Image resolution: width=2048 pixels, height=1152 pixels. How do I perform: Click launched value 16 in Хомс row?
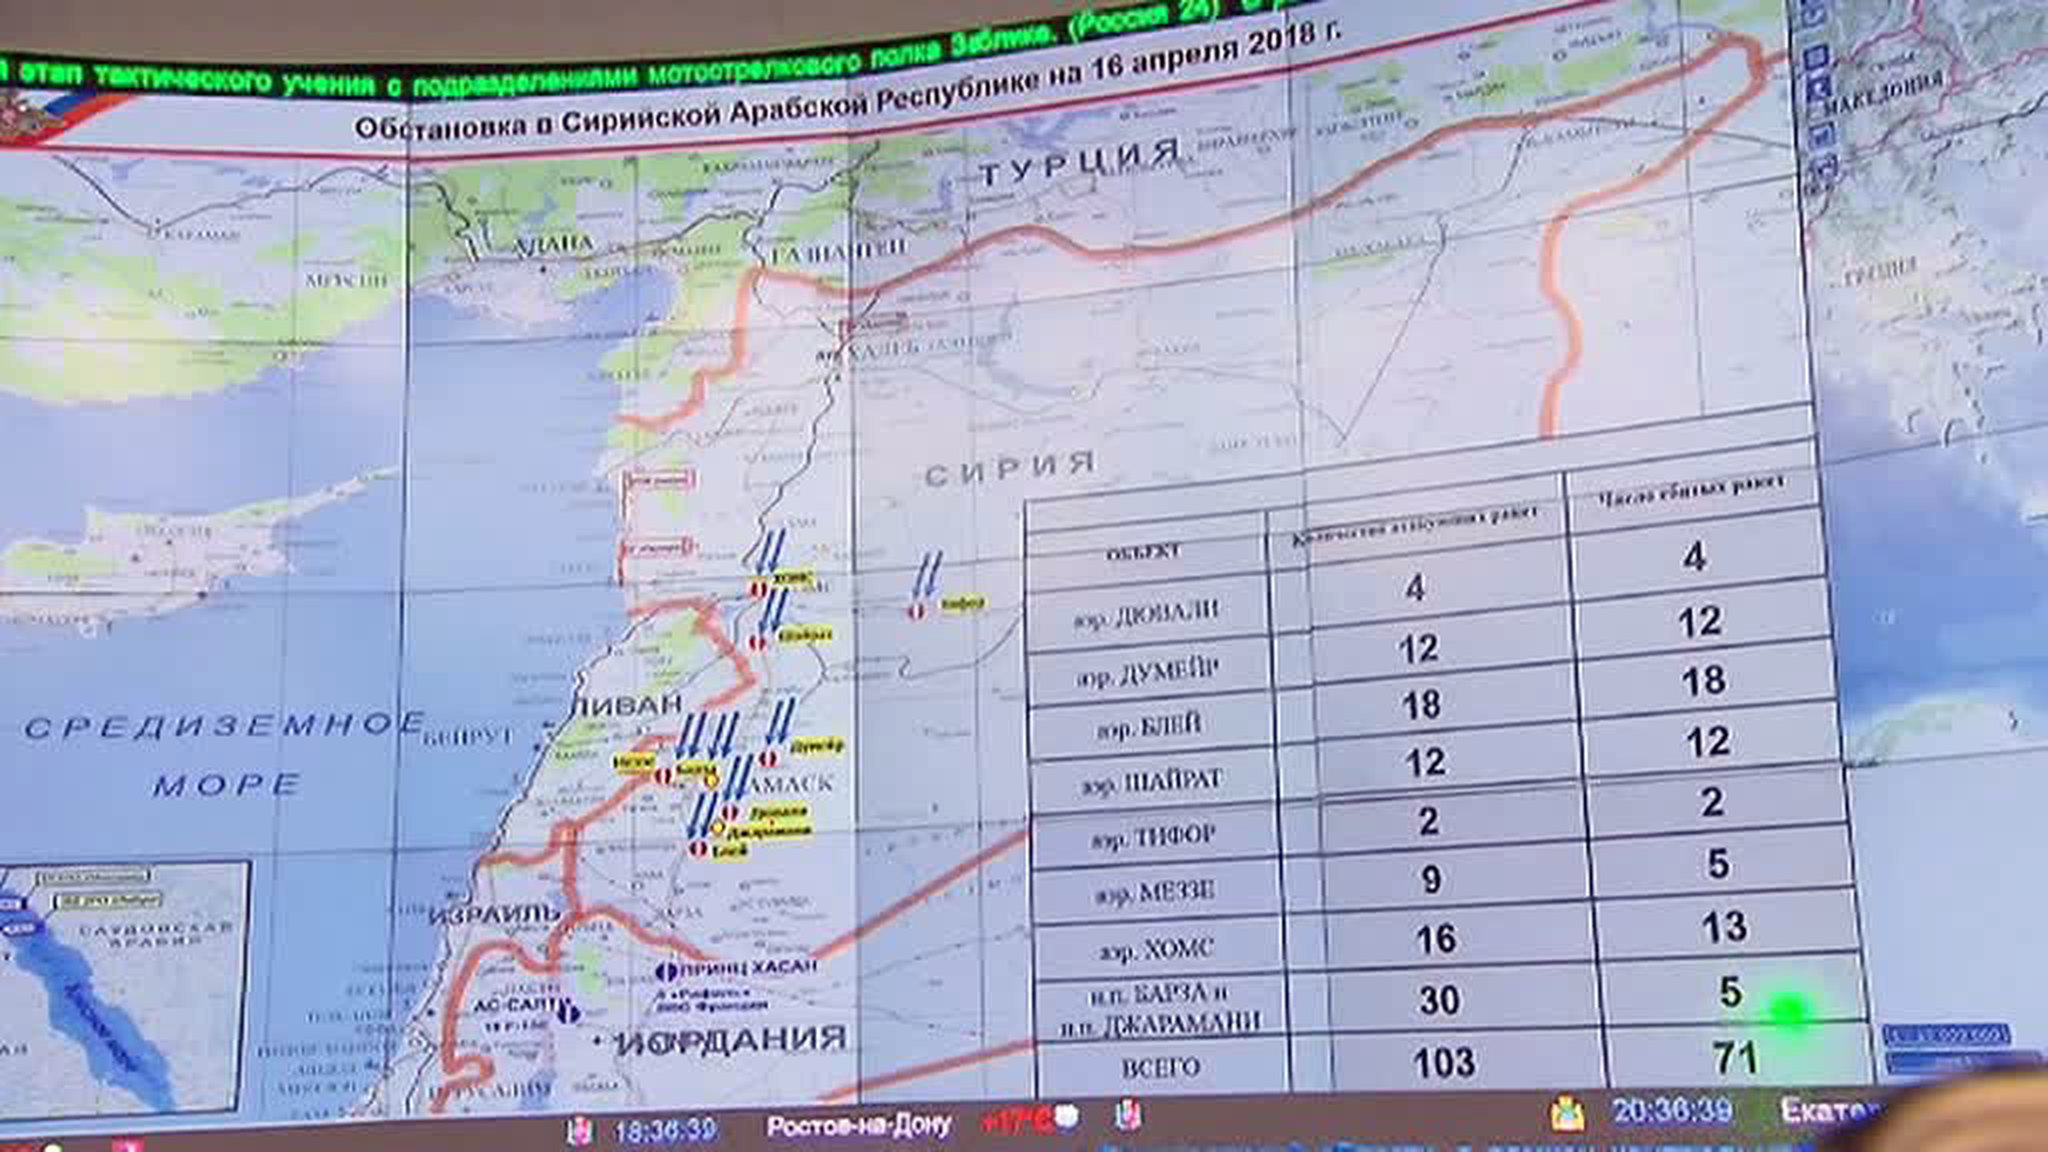click(1436, 939)
